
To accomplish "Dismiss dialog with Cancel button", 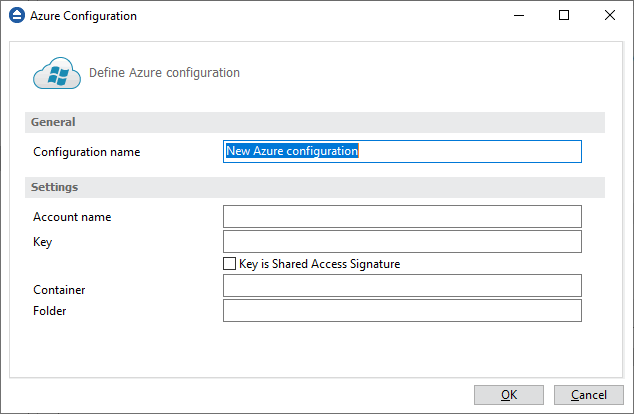I will tap(589, 395).
